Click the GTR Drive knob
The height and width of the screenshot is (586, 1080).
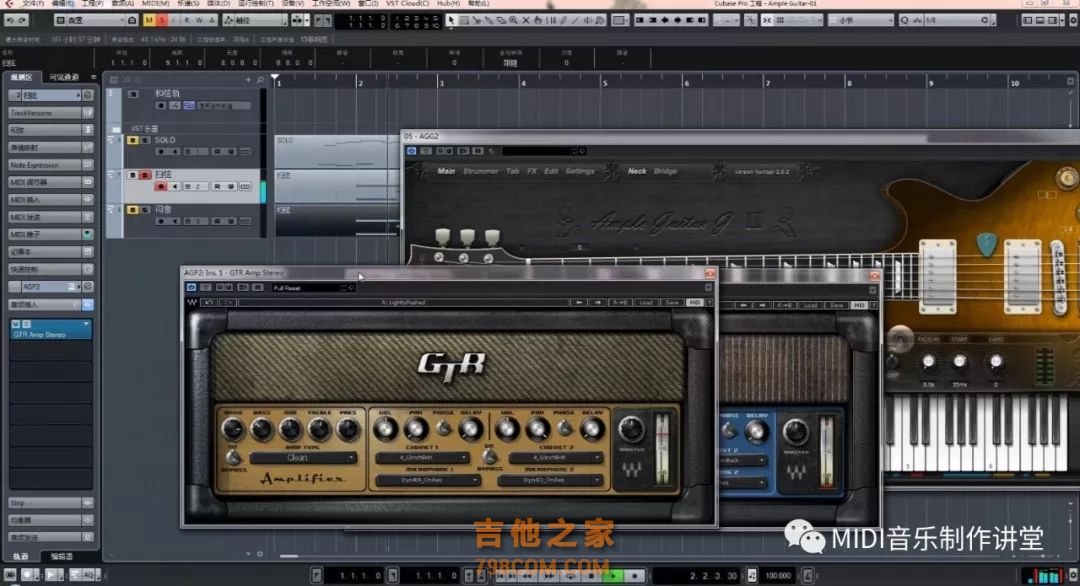pos(233,429)
